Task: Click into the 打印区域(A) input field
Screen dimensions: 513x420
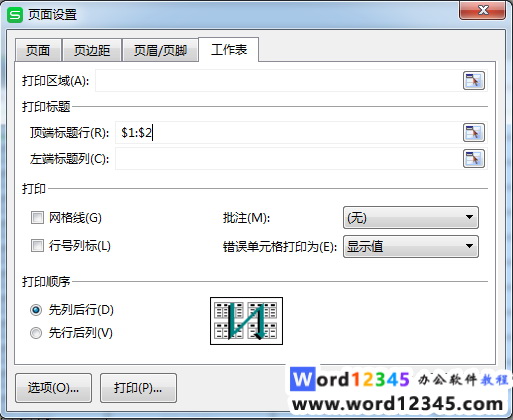Action: pos(279,80)
